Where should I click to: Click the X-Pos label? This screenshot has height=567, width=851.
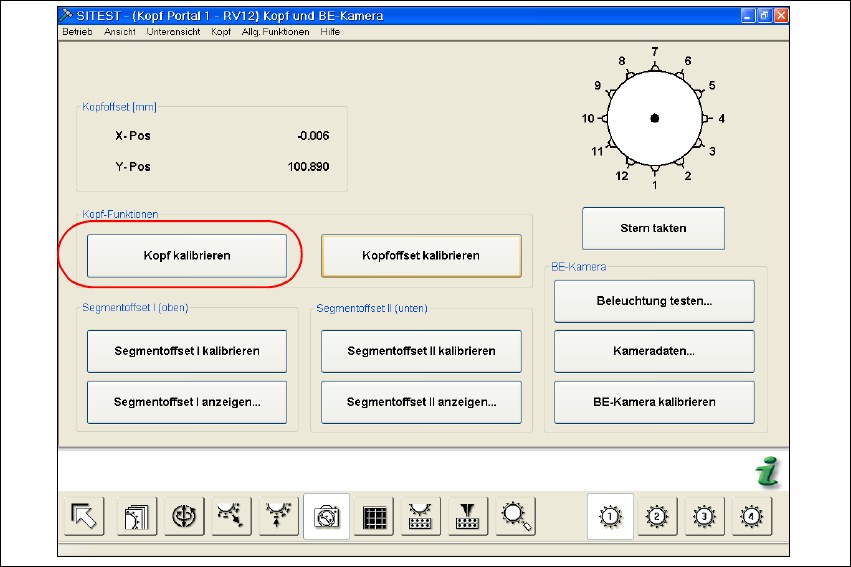(132, 136)
